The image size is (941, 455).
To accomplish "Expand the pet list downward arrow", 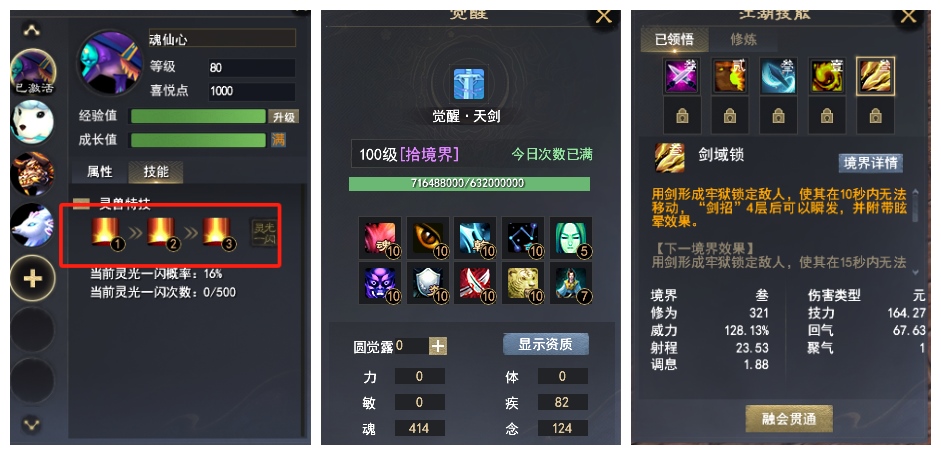I will click(x=32, y=424).
